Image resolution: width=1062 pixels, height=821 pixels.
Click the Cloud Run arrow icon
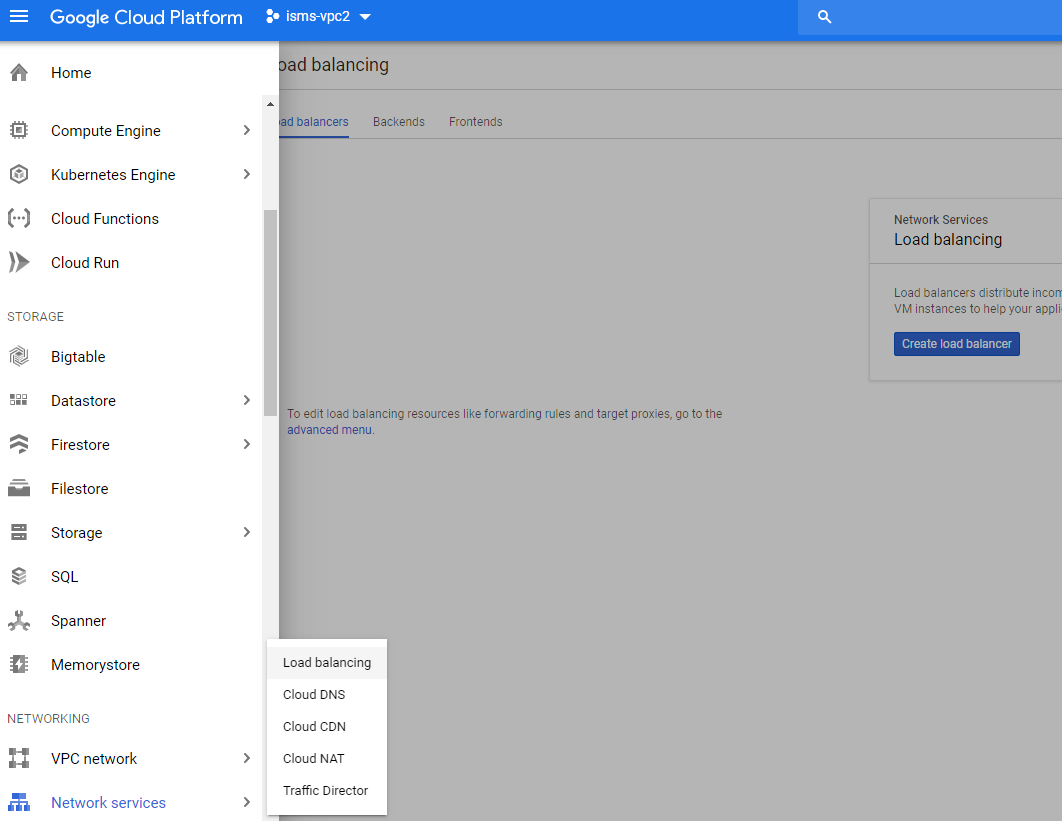coord(19,262)
